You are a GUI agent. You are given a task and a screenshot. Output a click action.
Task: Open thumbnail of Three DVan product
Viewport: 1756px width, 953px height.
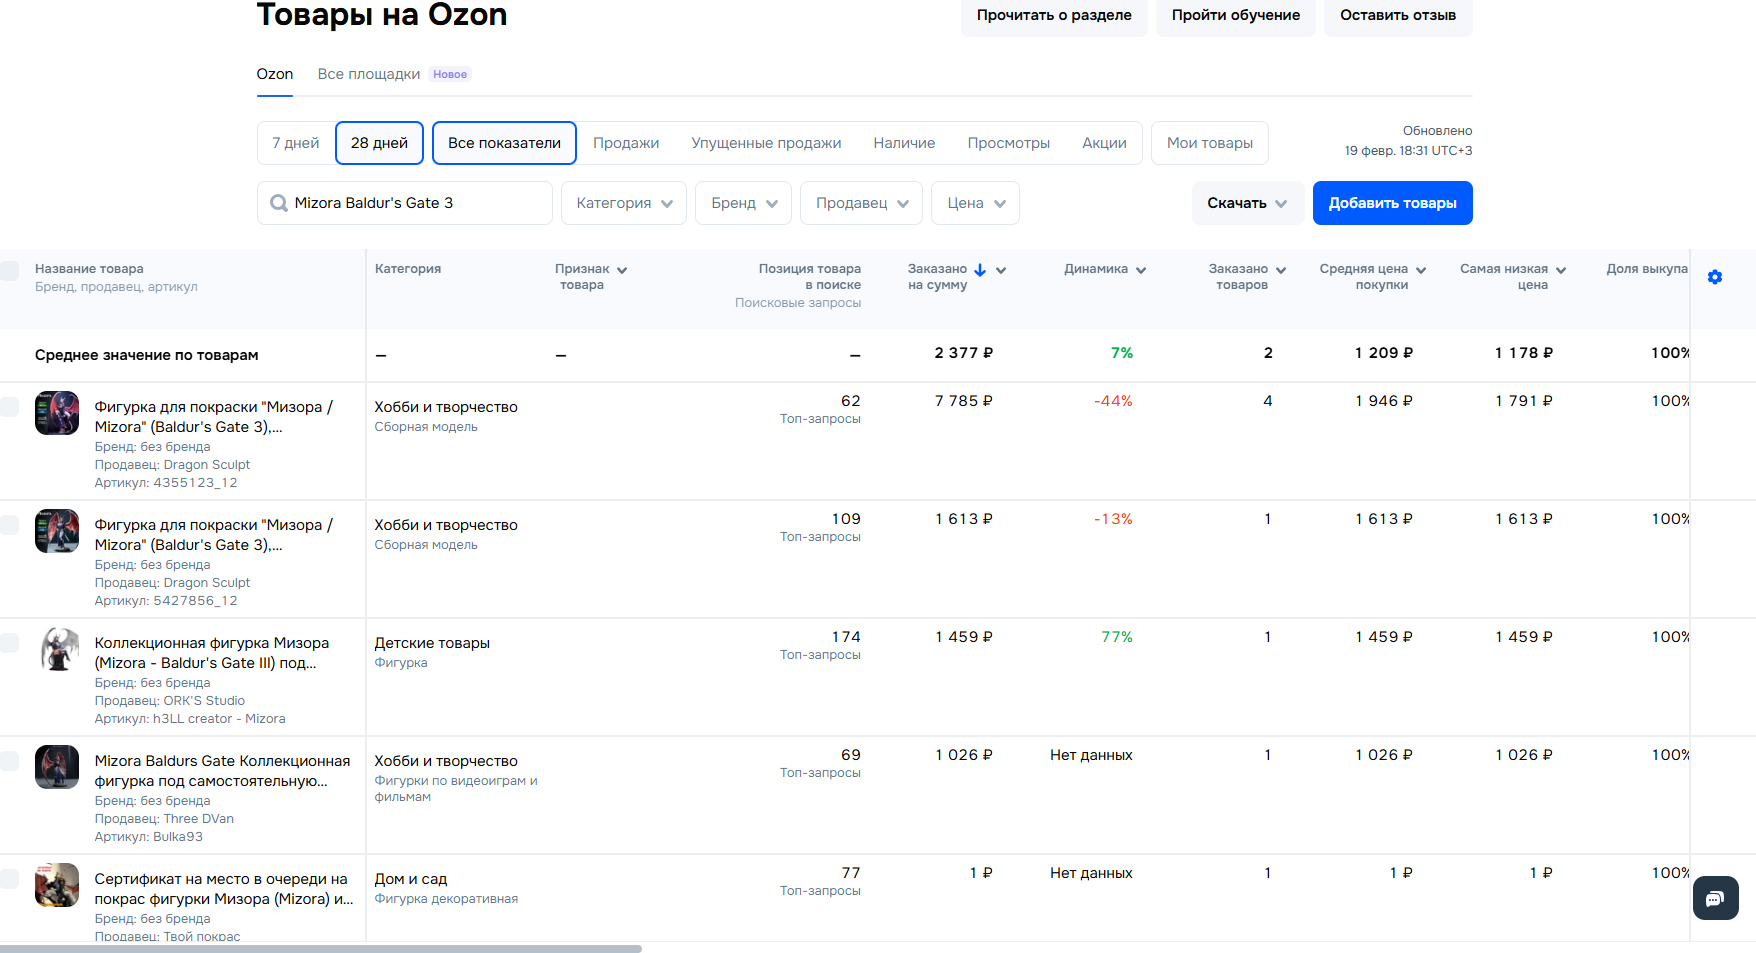click(x=57, y=767)
